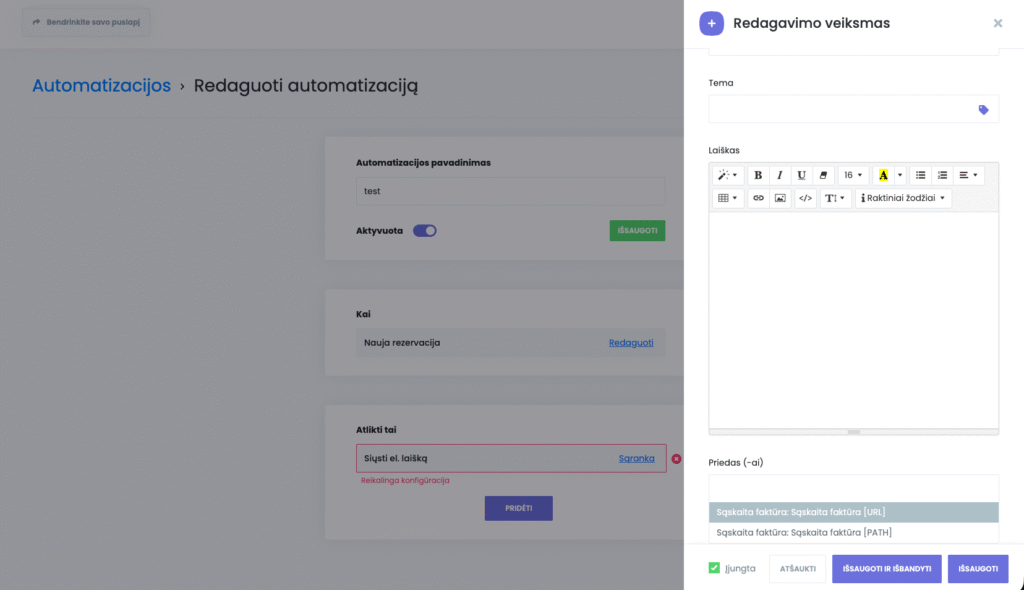Click the yellow text highlight color swatch
The image size is (1024, 590).
pyautogui.click(x=883, y=175)
